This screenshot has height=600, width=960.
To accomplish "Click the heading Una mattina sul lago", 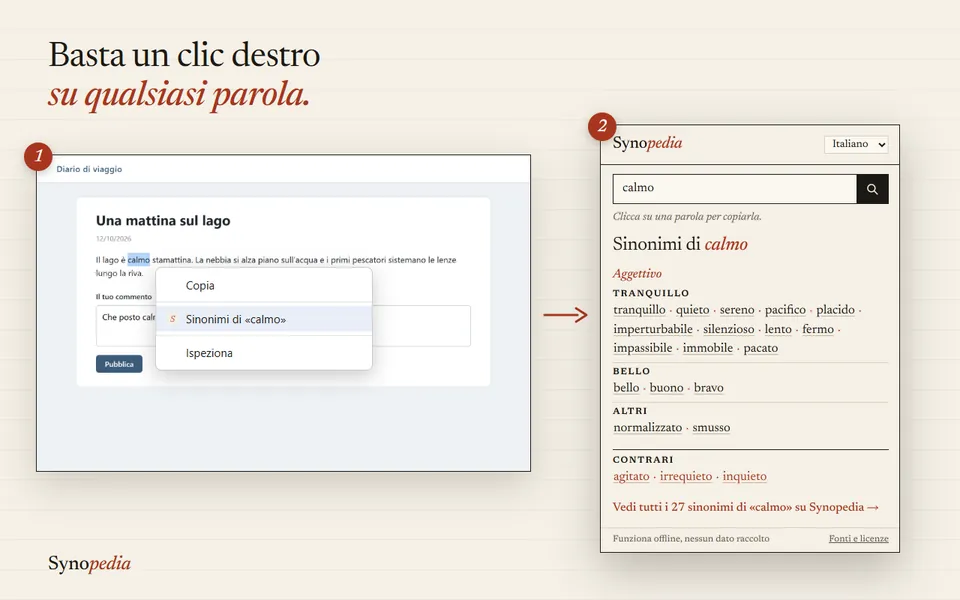I will [x=163, y=220].
